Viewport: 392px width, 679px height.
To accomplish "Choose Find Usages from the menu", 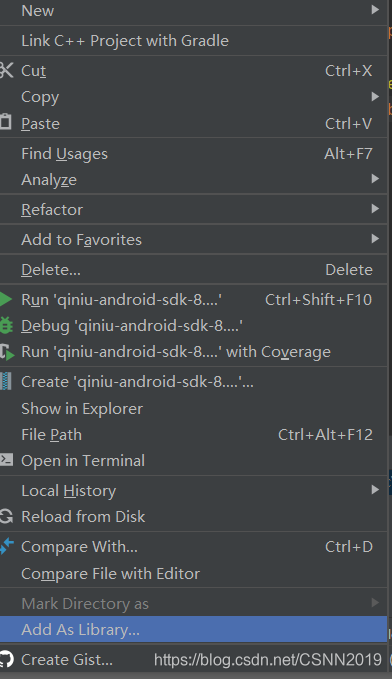I will pos(193,154).
